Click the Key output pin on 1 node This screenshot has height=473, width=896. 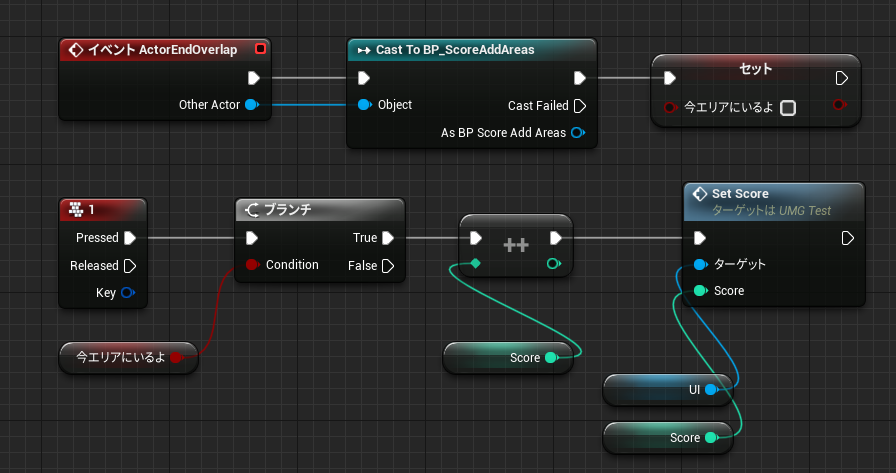pos(127,292)
